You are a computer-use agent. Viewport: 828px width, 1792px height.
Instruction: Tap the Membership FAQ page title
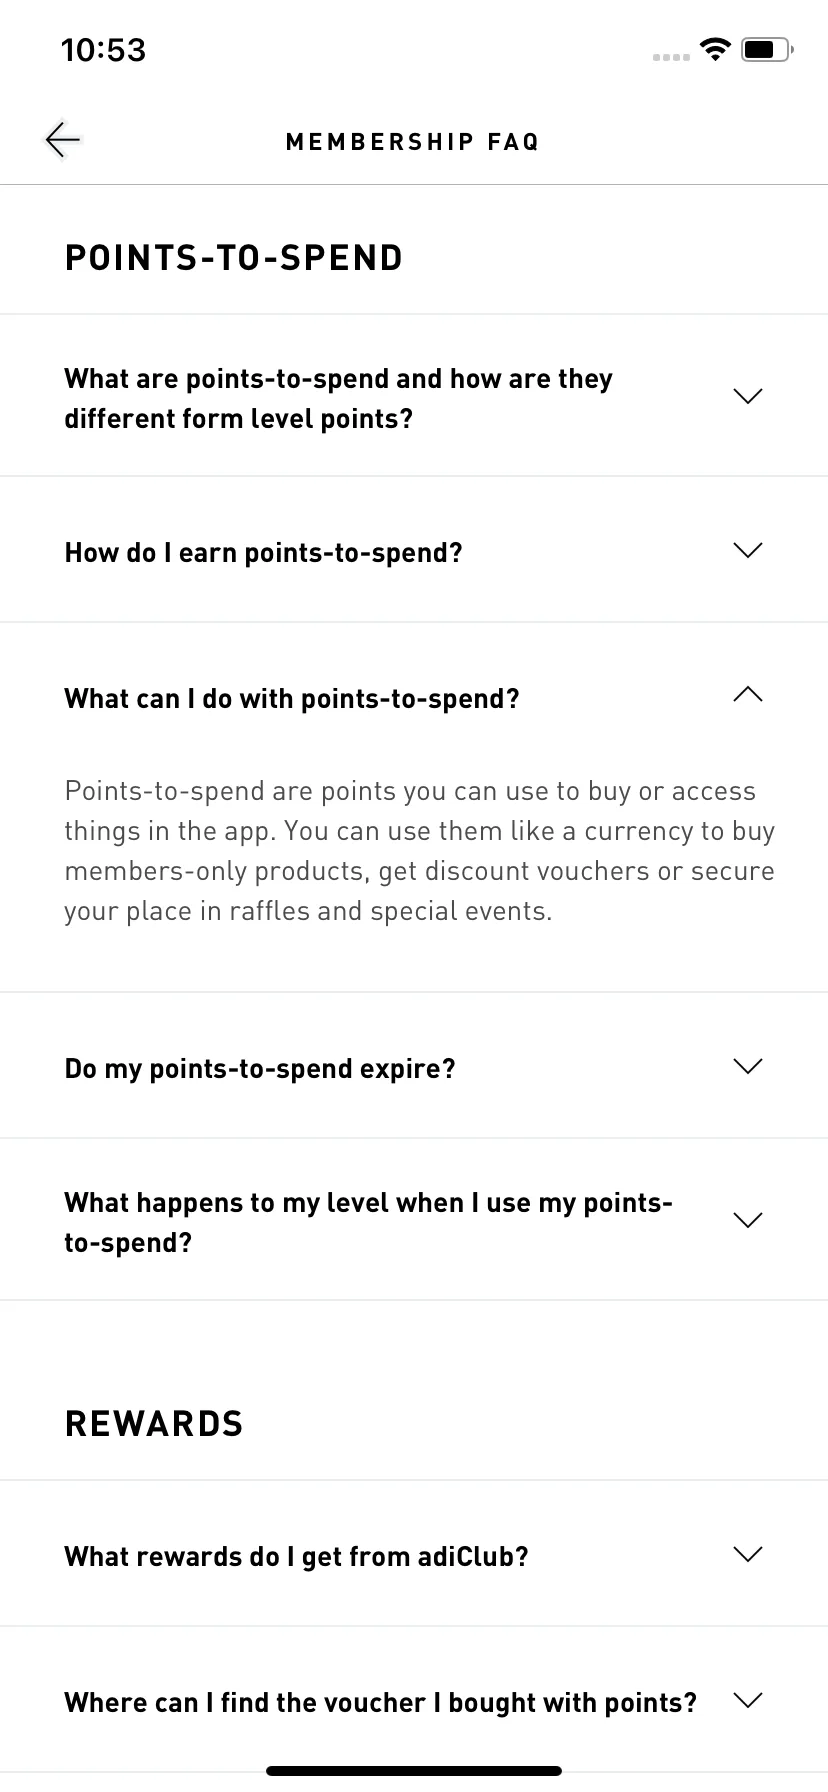(413, 142)
